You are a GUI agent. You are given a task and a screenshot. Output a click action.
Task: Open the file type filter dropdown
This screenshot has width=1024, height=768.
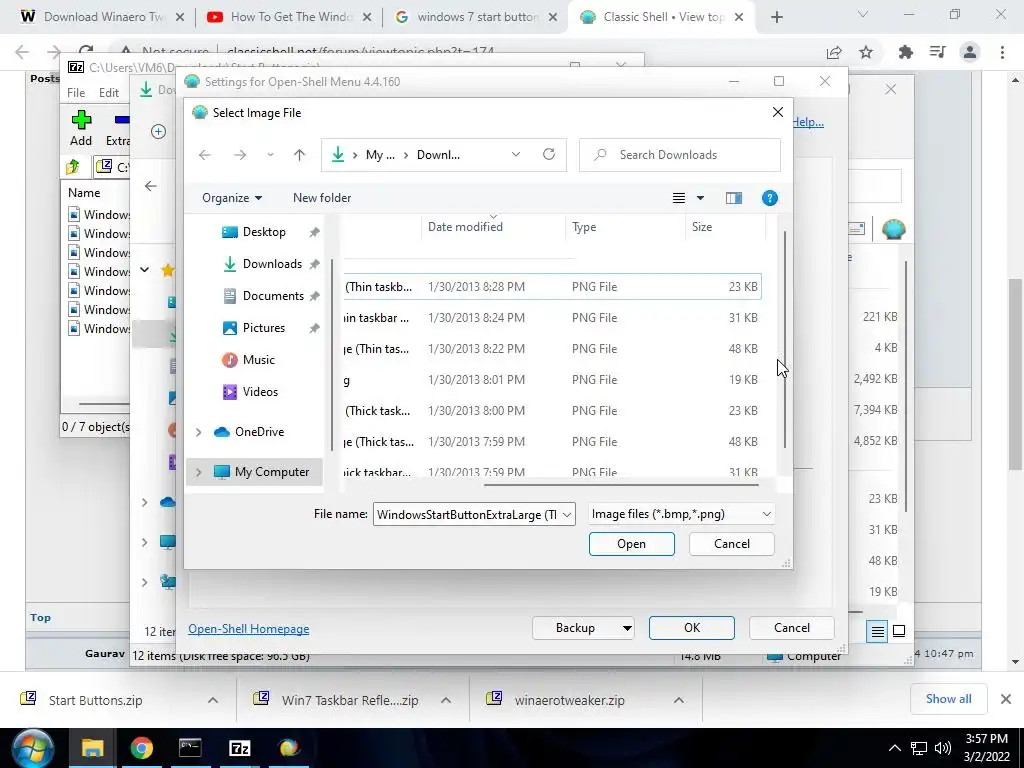coord(681,514)
